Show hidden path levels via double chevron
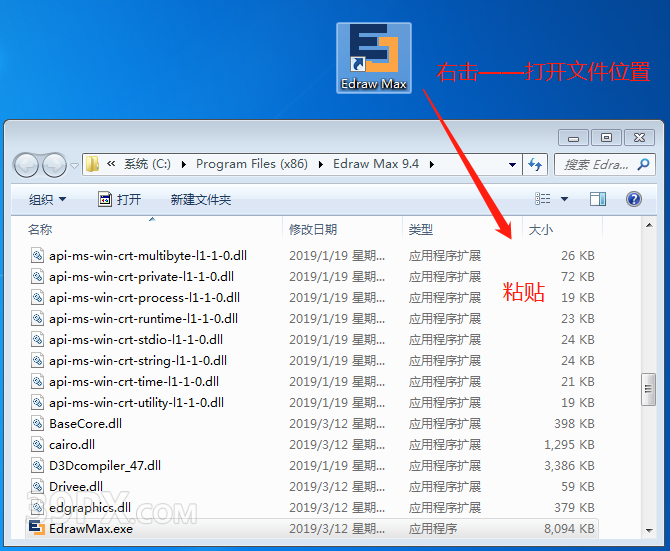670x551 pixels. click(111, 164)
